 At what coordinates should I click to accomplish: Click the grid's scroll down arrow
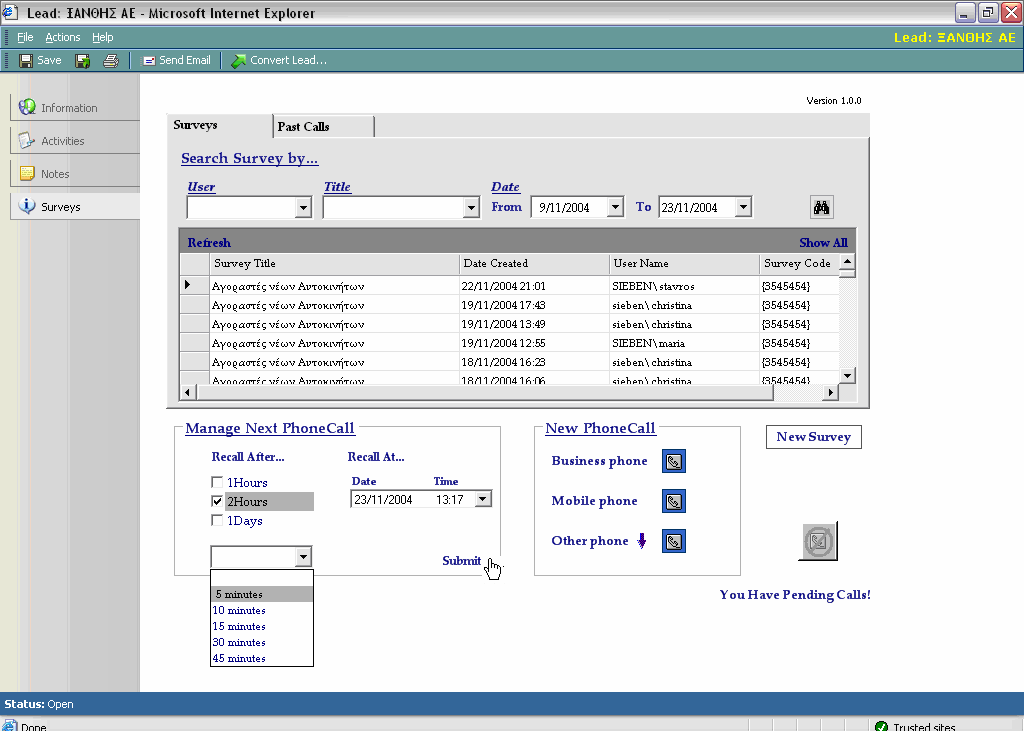847,376
